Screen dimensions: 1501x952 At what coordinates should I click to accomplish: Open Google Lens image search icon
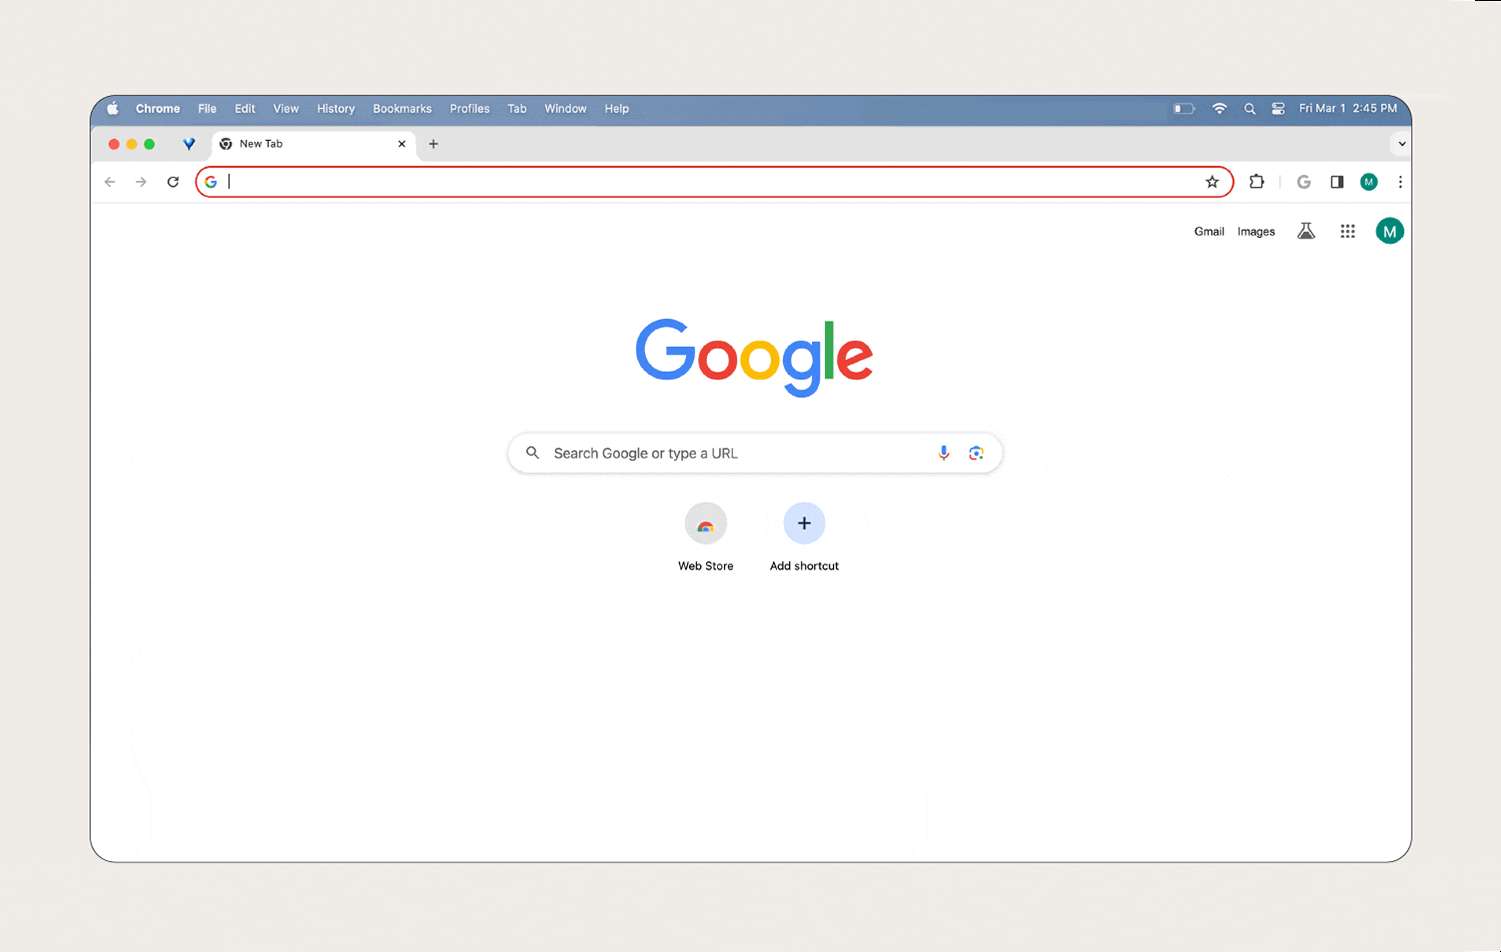click(976, 453)
